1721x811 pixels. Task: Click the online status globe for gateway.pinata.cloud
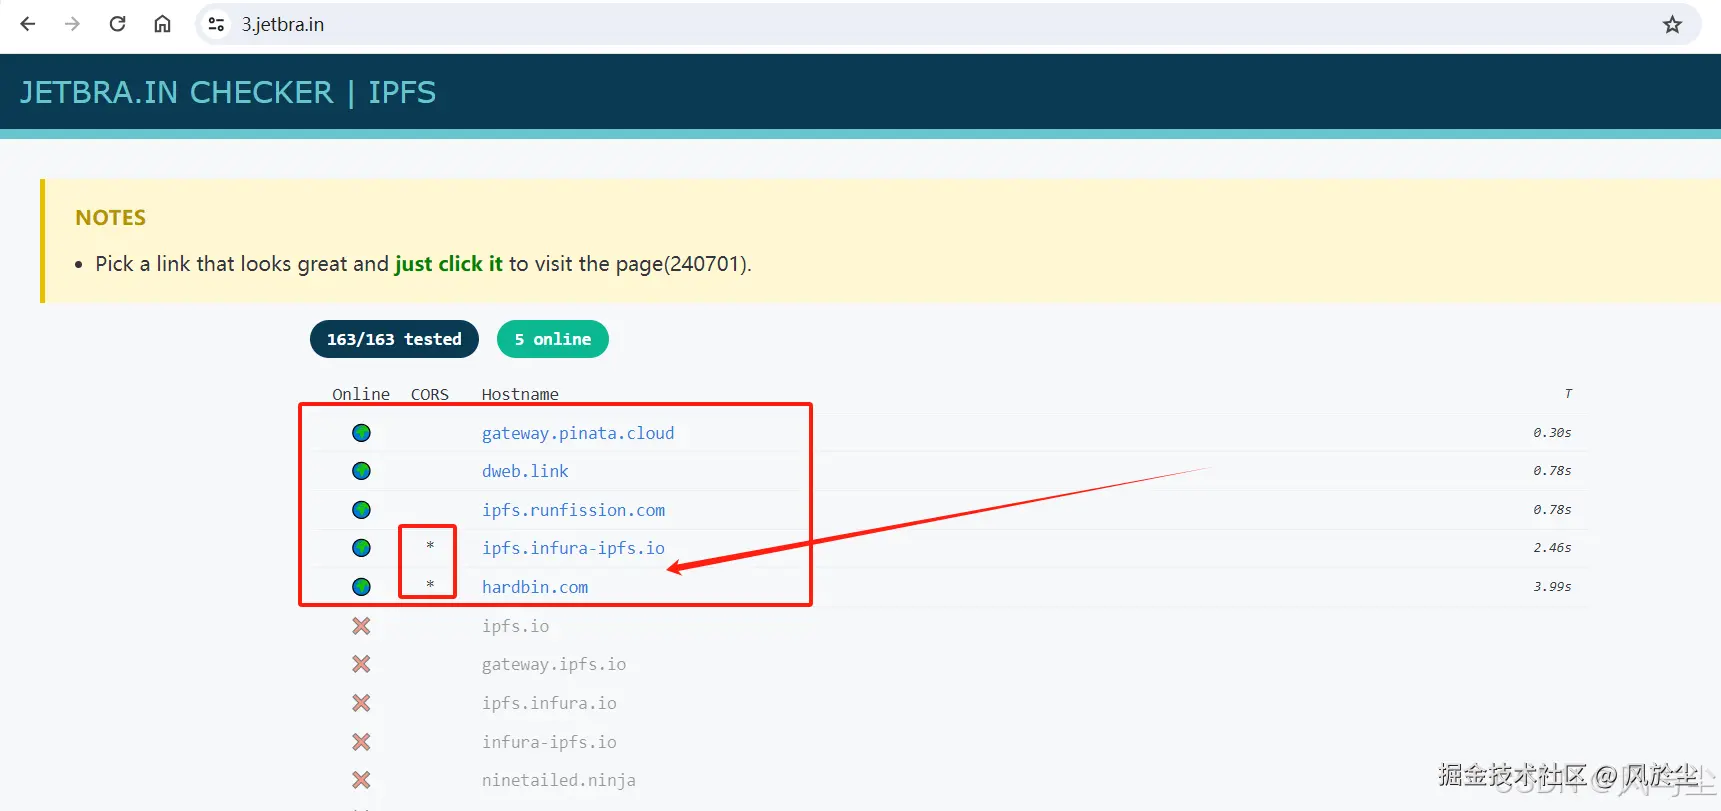coord(361,433)
